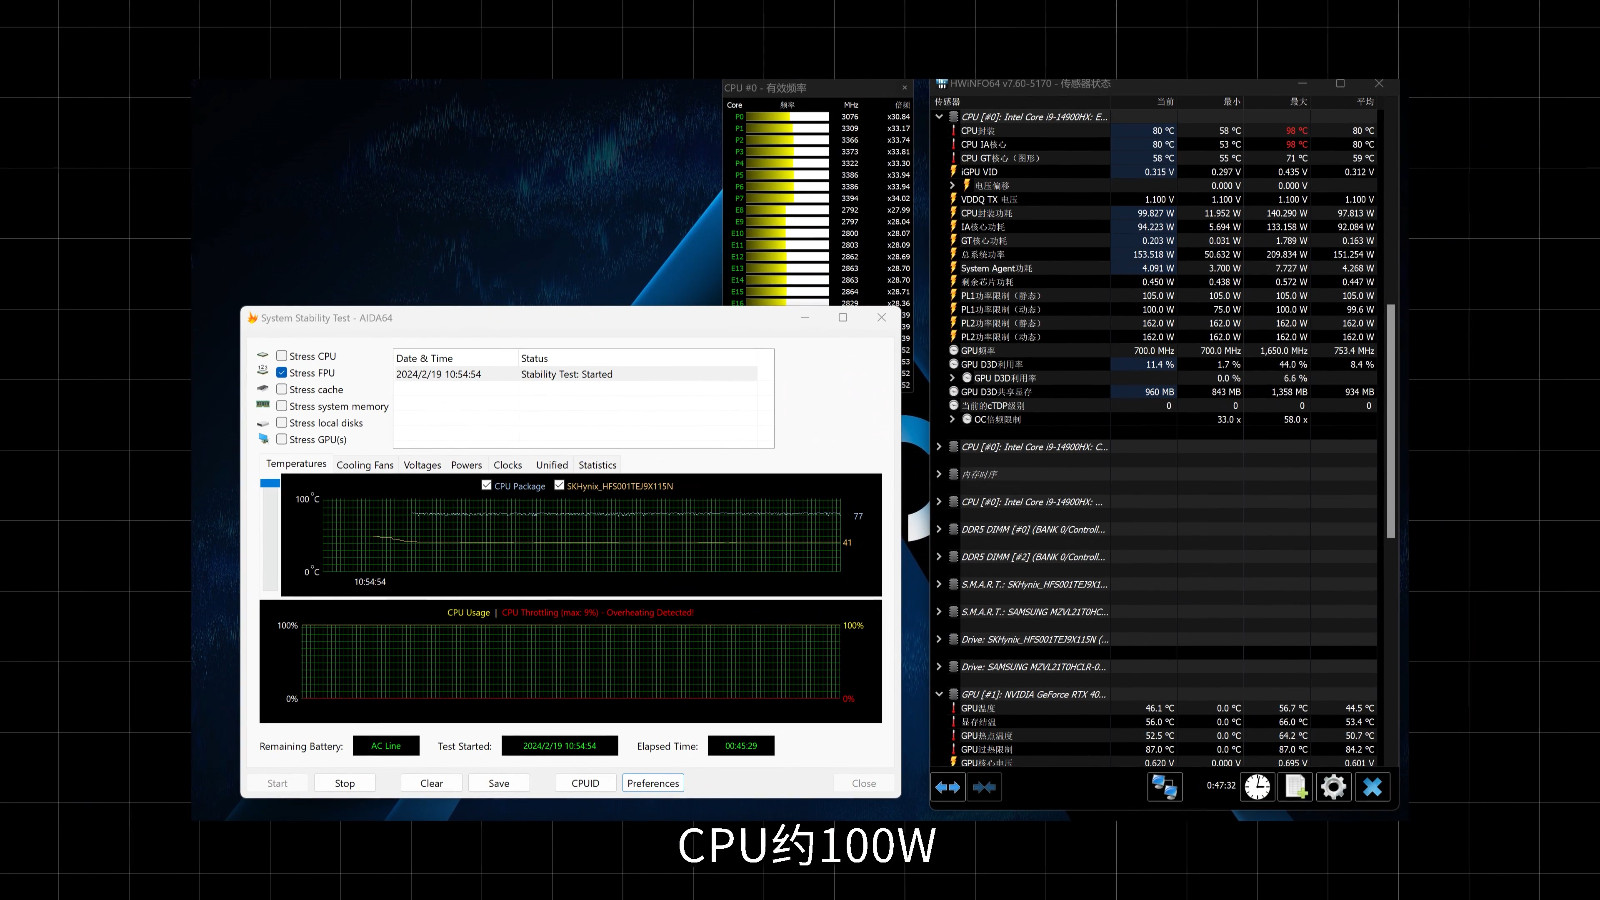Click thermometer icon of GPU温度 row
The image size is (1600, 900).
click(953, 708)
